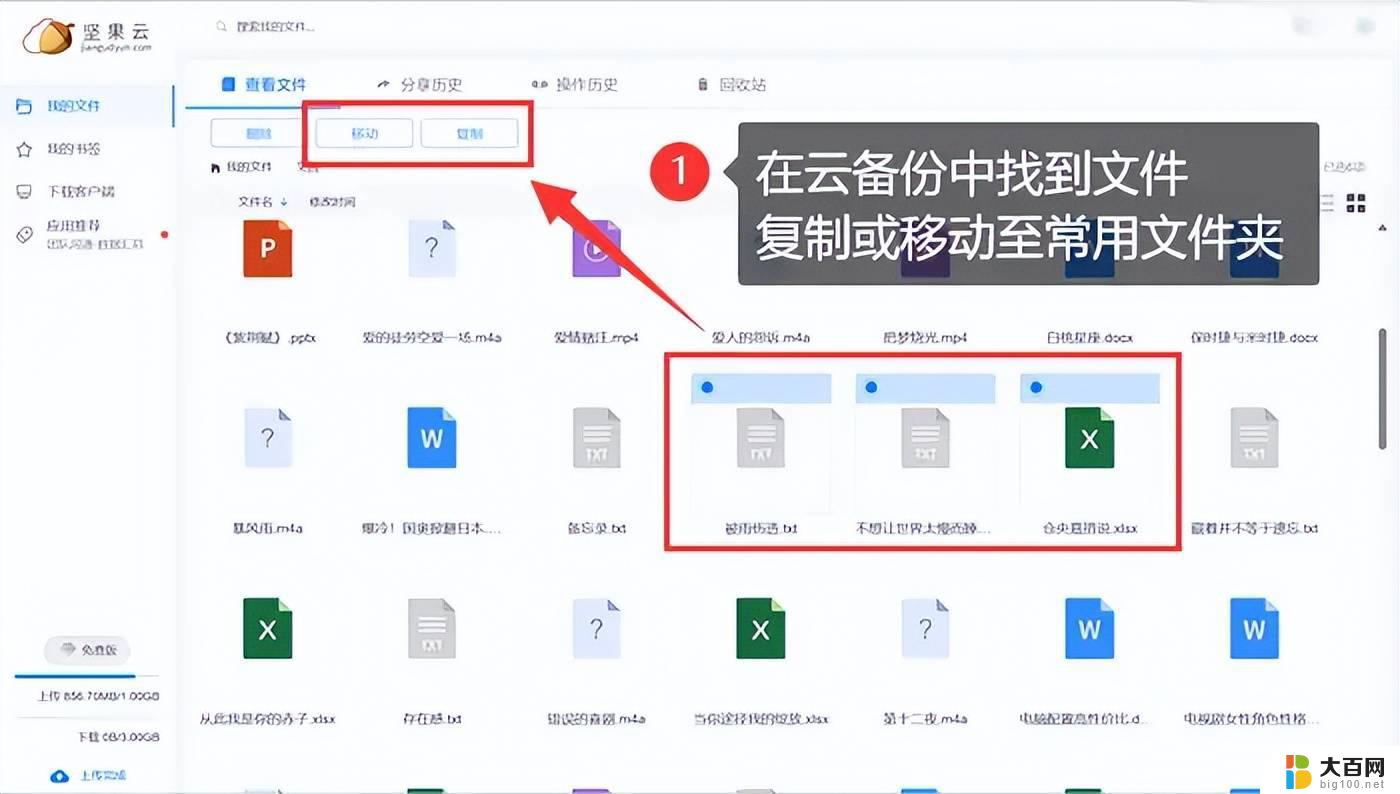This screenshot has width=1400, height=794.
Task: Select the TXT icon above 藏着并不等于遗忘.txt
Action: (1254, 438)
